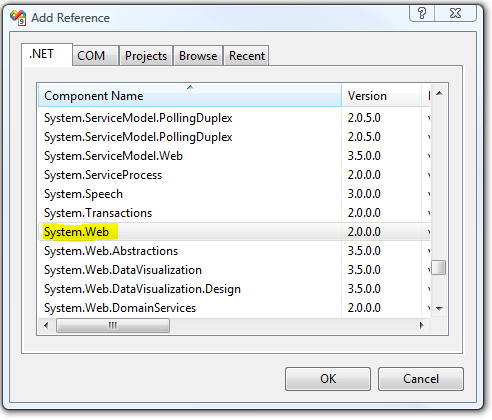Confirm with the OK button

[x=328, y=379]
